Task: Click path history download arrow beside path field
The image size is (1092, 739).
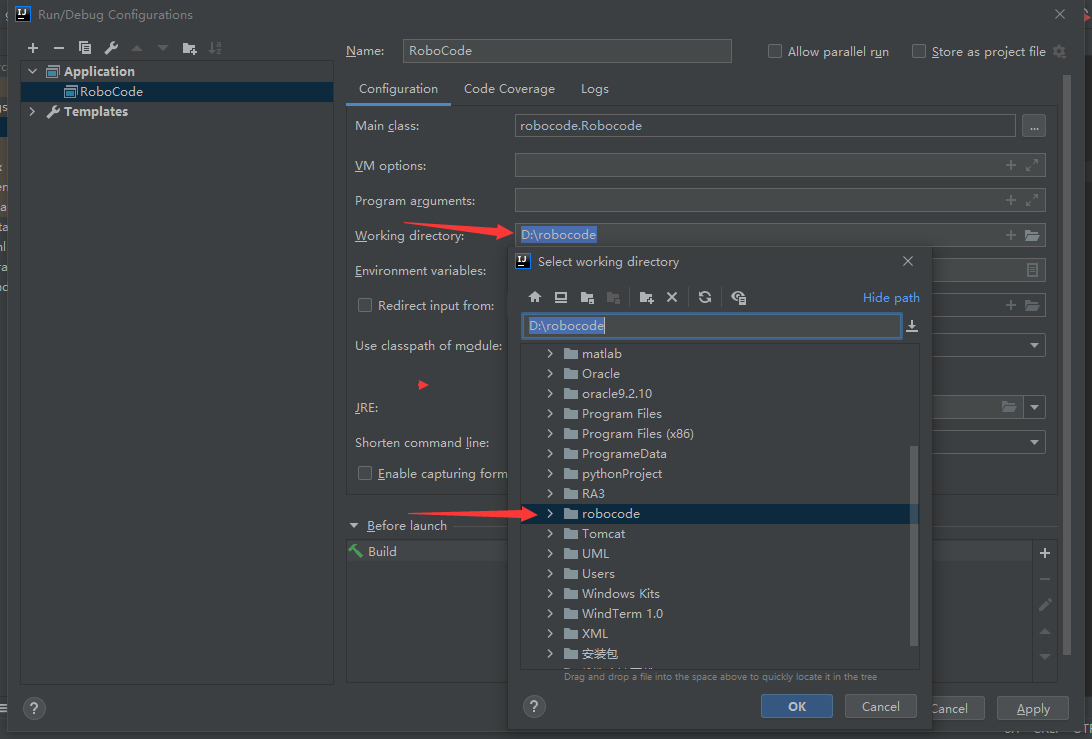Action: point(912,326)
